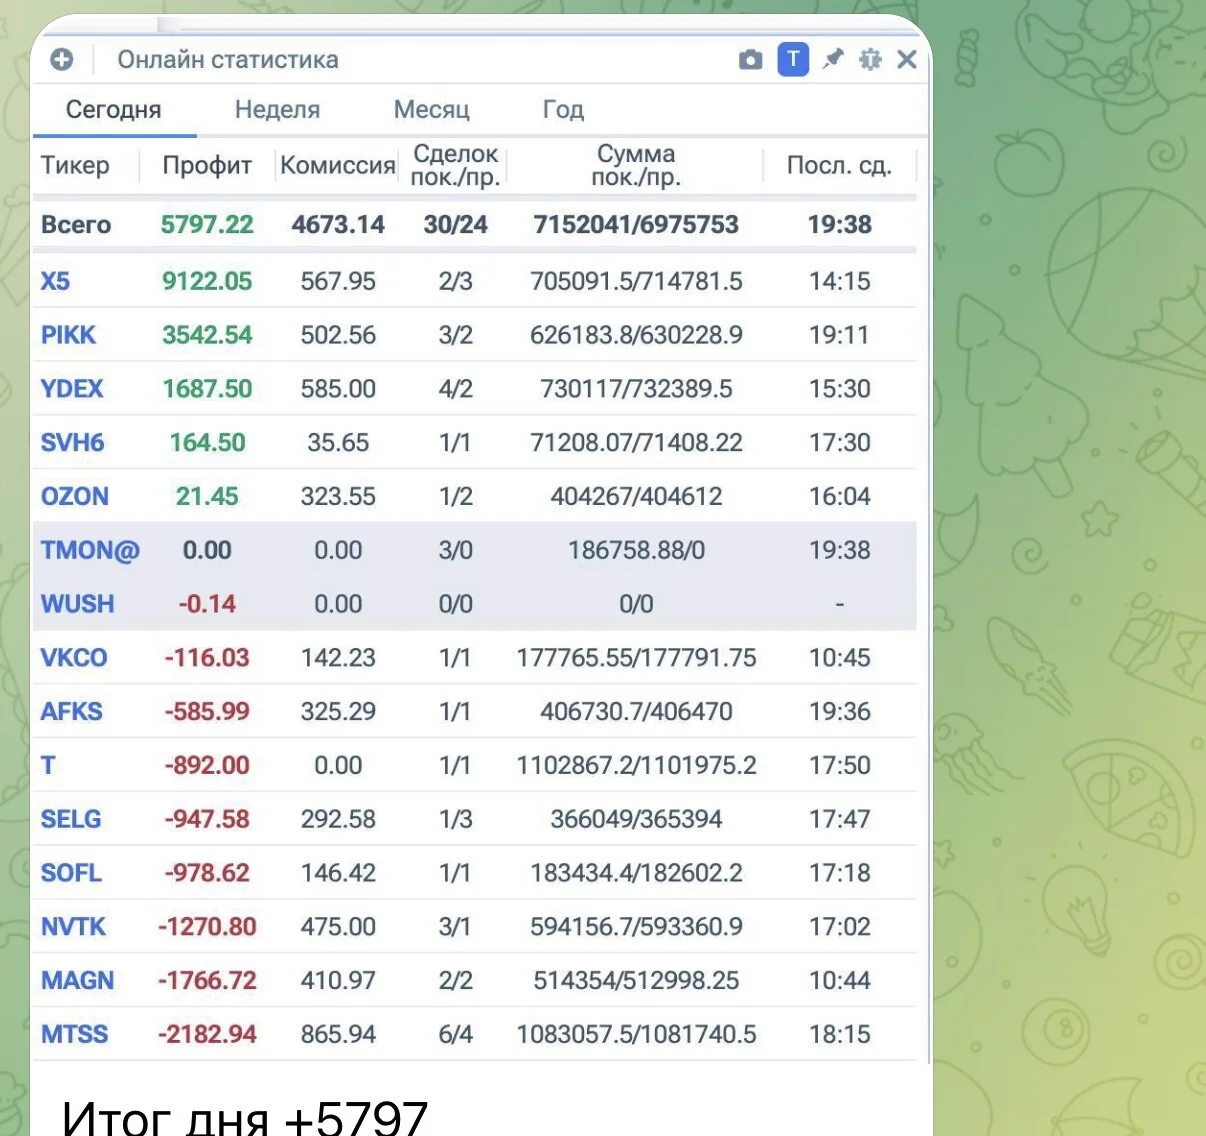Take a snapshot with the camera icon
Screen dimensions: 1206x1136
tap(750, 60)
